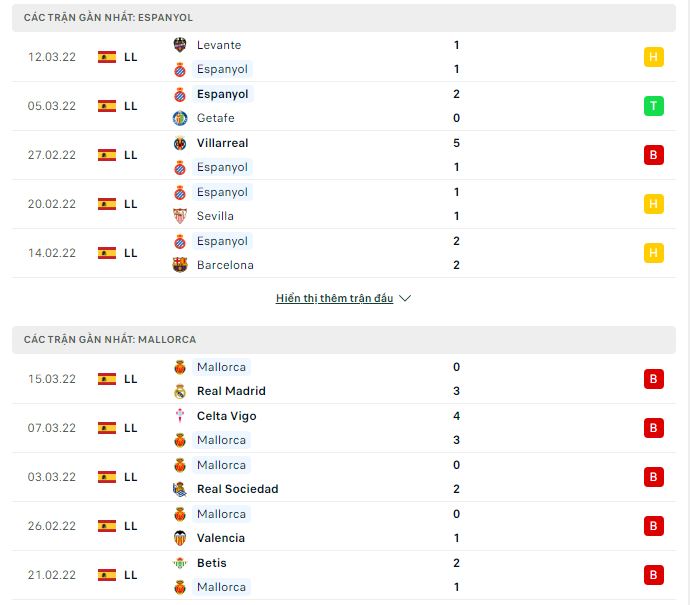Click the Valencia club crest icon
This screenshot has width=690, height=605.
(180, 538)
